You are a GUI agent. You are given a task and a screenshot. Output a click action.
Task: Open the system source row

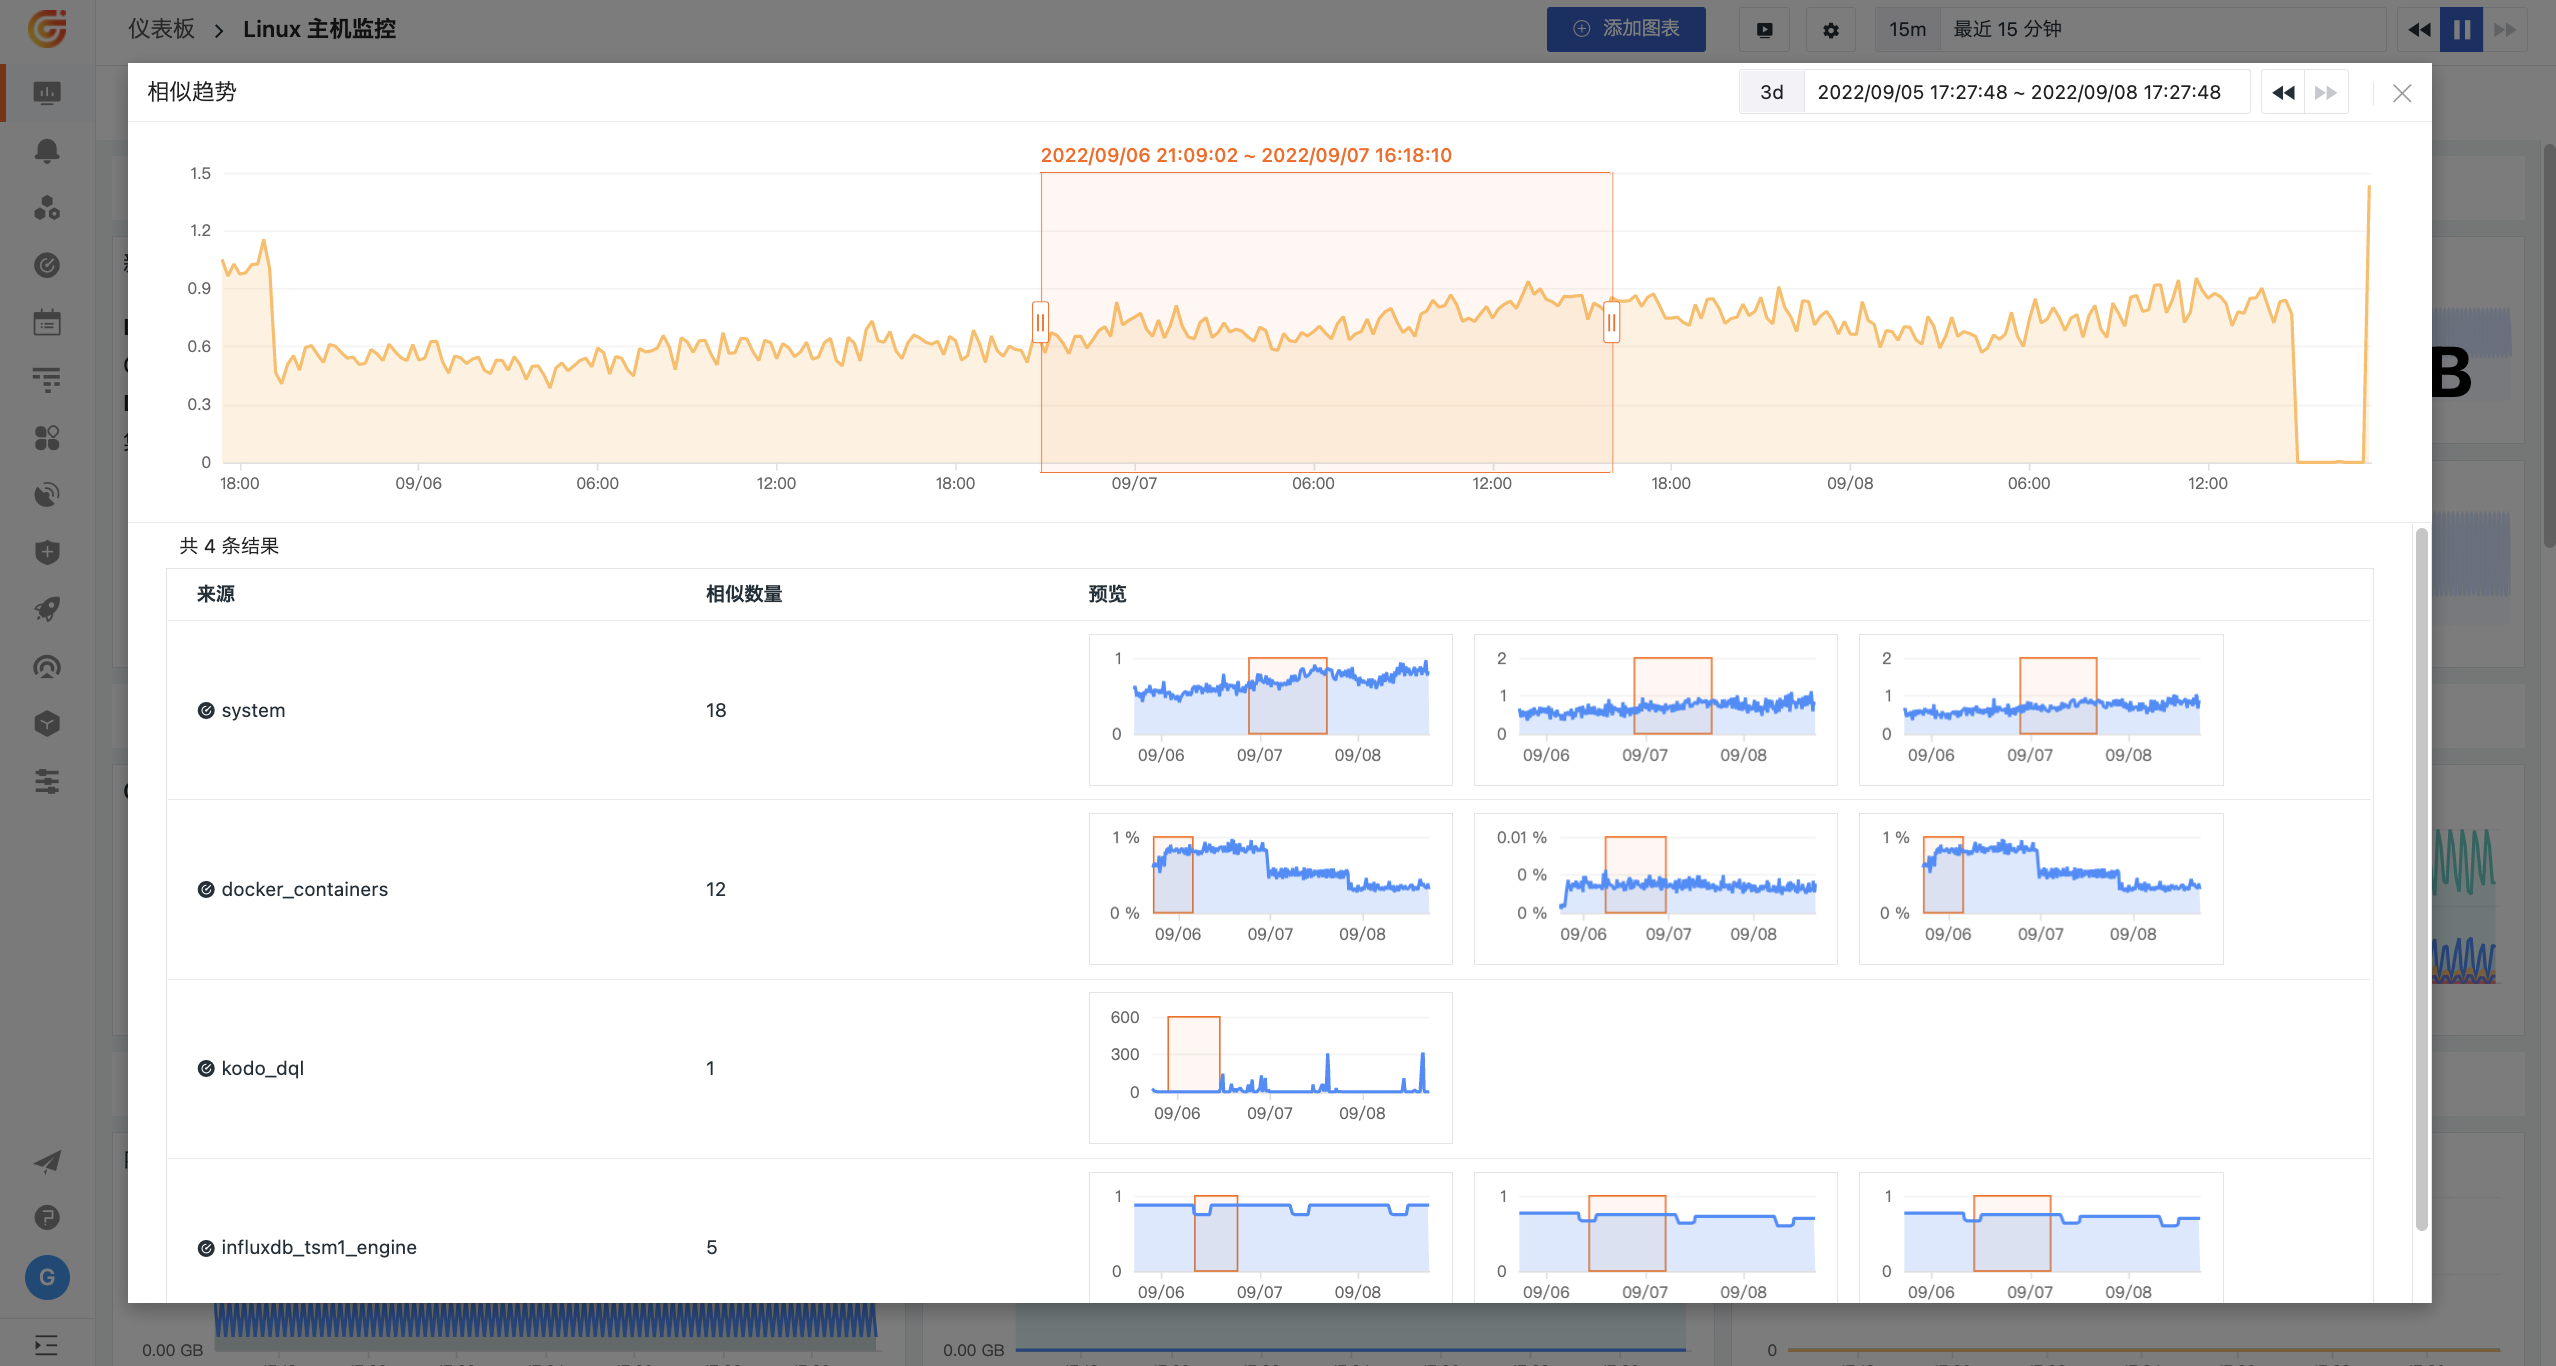point(1269,710)
